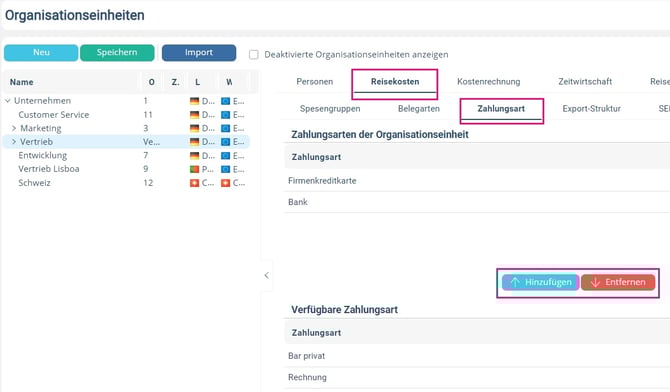Viewport: 670px width, 392px height.
Task: Select the Belegarten sub-tab
Action: (419, 109)
